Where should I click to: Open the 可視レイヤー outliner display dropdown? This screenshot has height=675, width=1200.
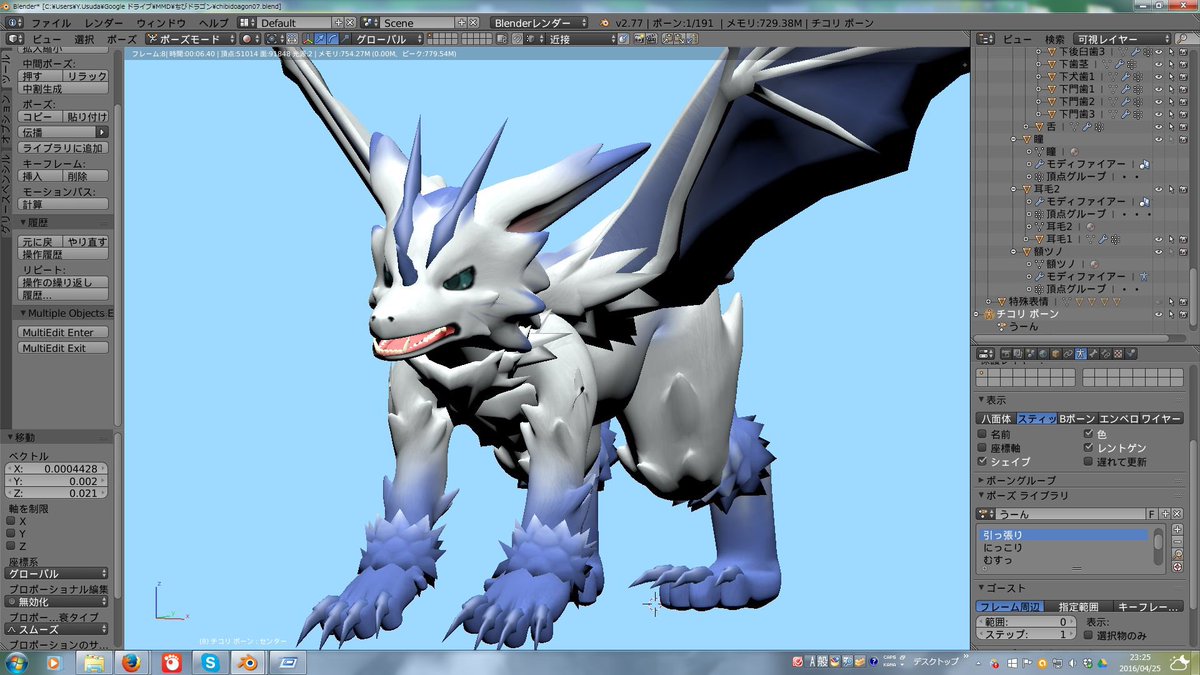tap(1123, 39)
